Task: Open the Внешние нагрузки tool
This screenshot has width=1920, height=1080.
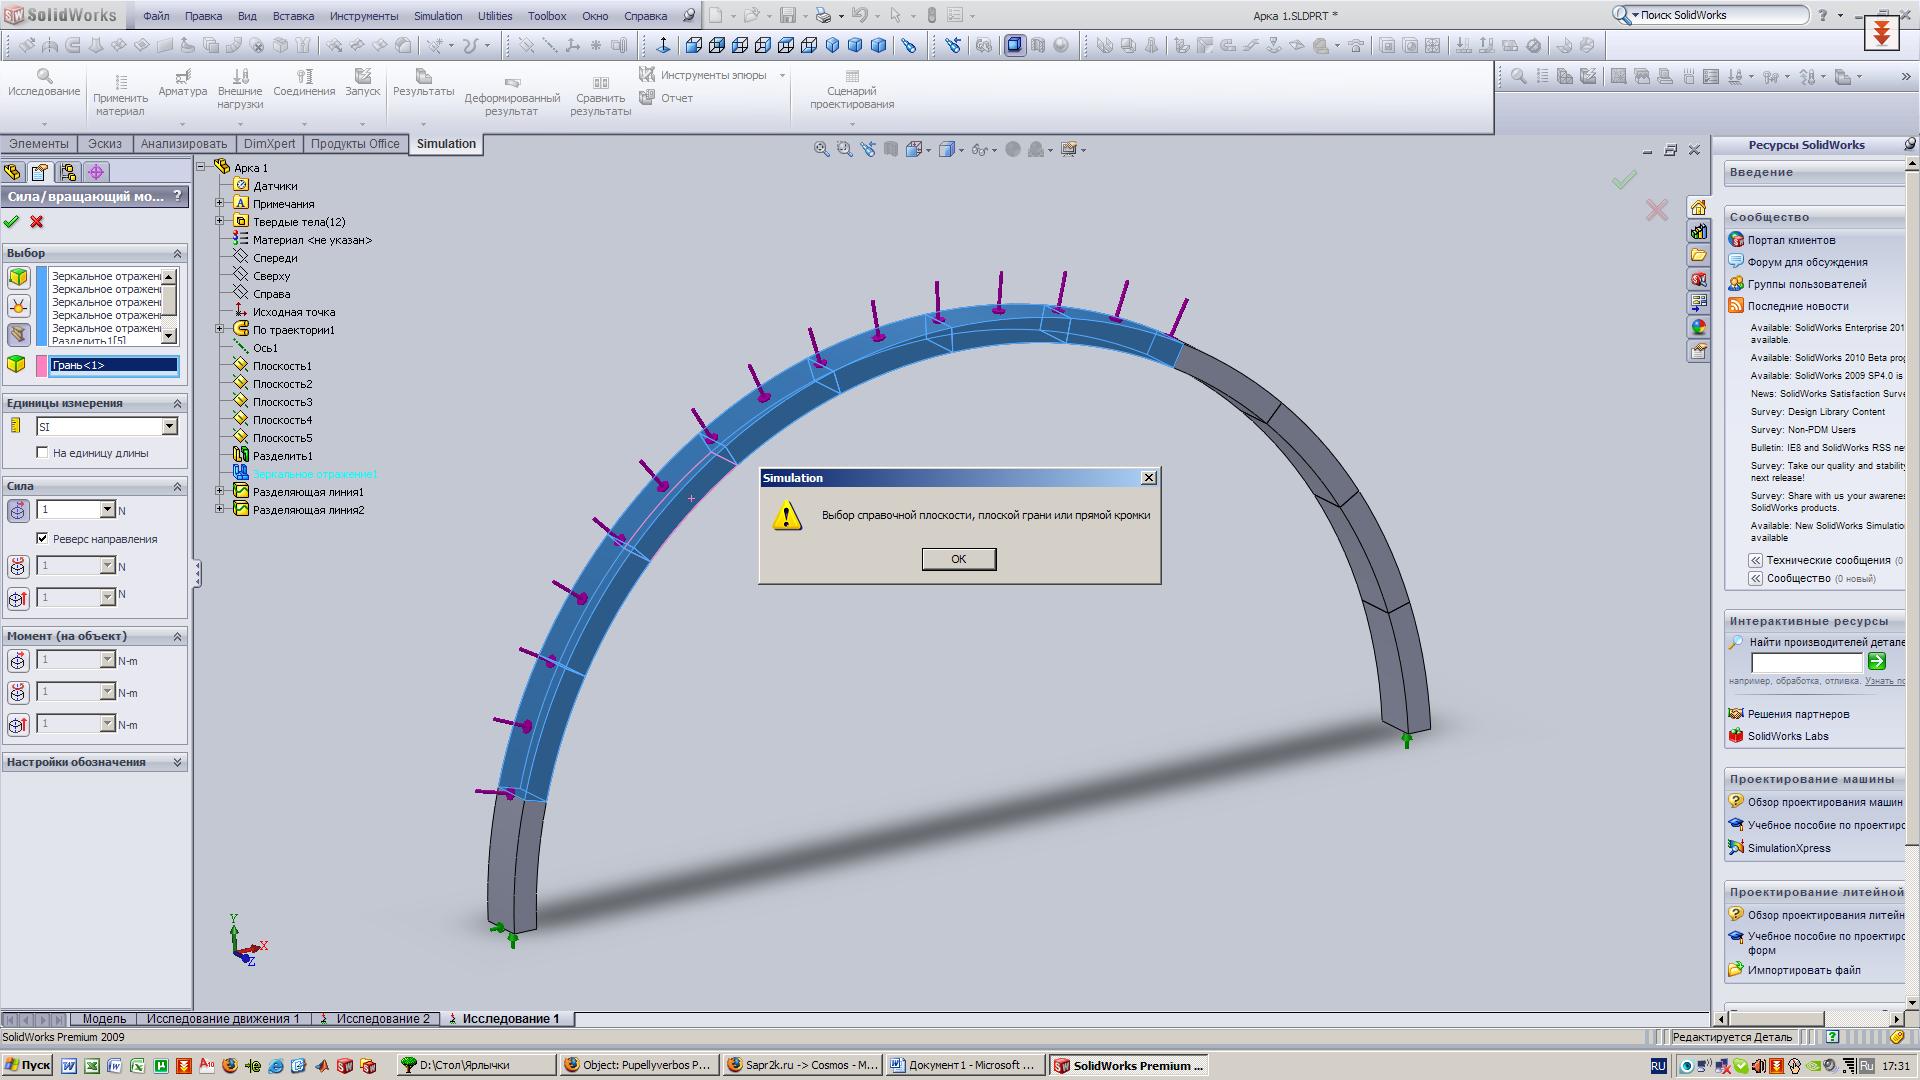Action: (x=240, y=76)
